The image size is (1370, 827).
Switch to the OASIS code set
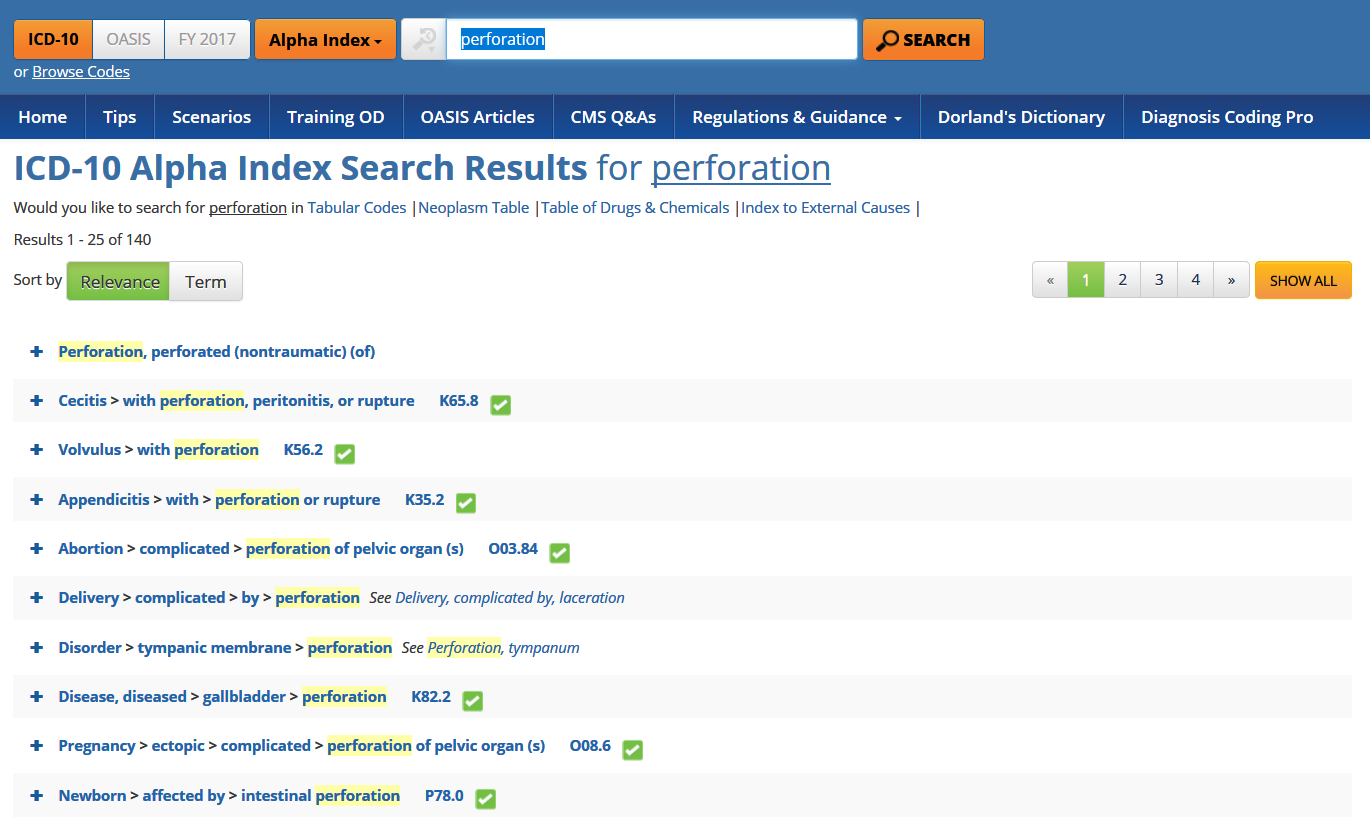pyautogui.click(x=128, y=40)
